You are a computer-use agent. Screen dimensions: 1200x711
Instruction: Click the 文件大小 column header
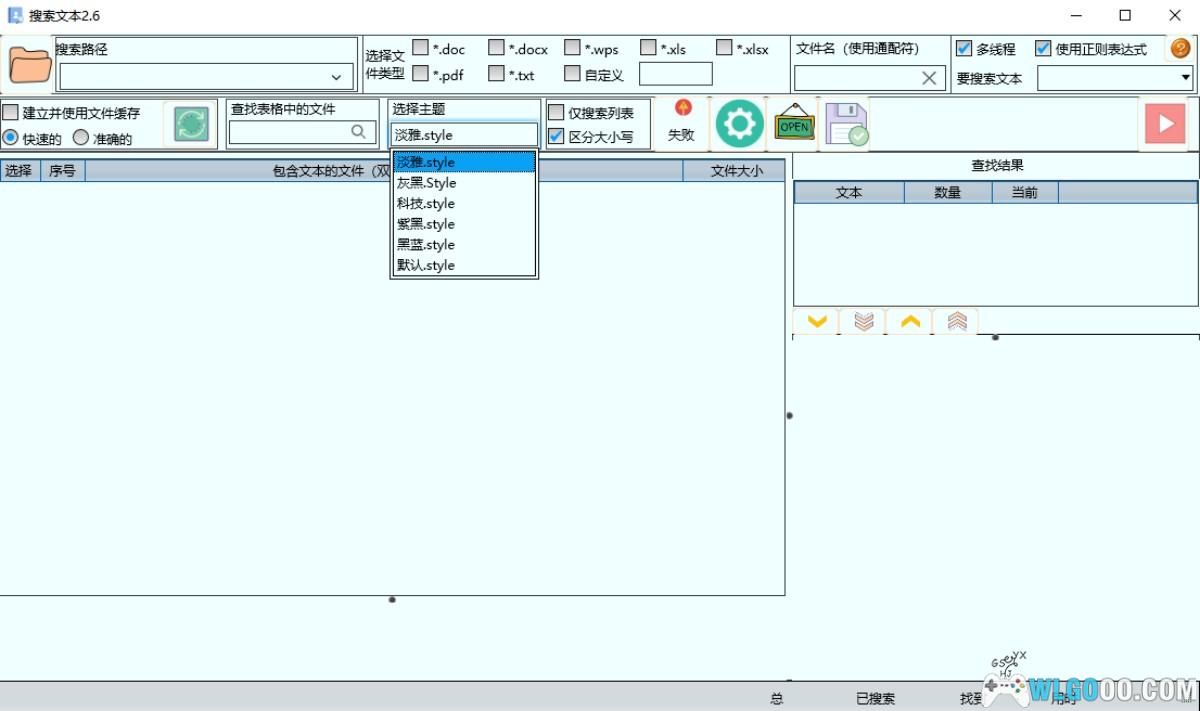pos(736,171)
